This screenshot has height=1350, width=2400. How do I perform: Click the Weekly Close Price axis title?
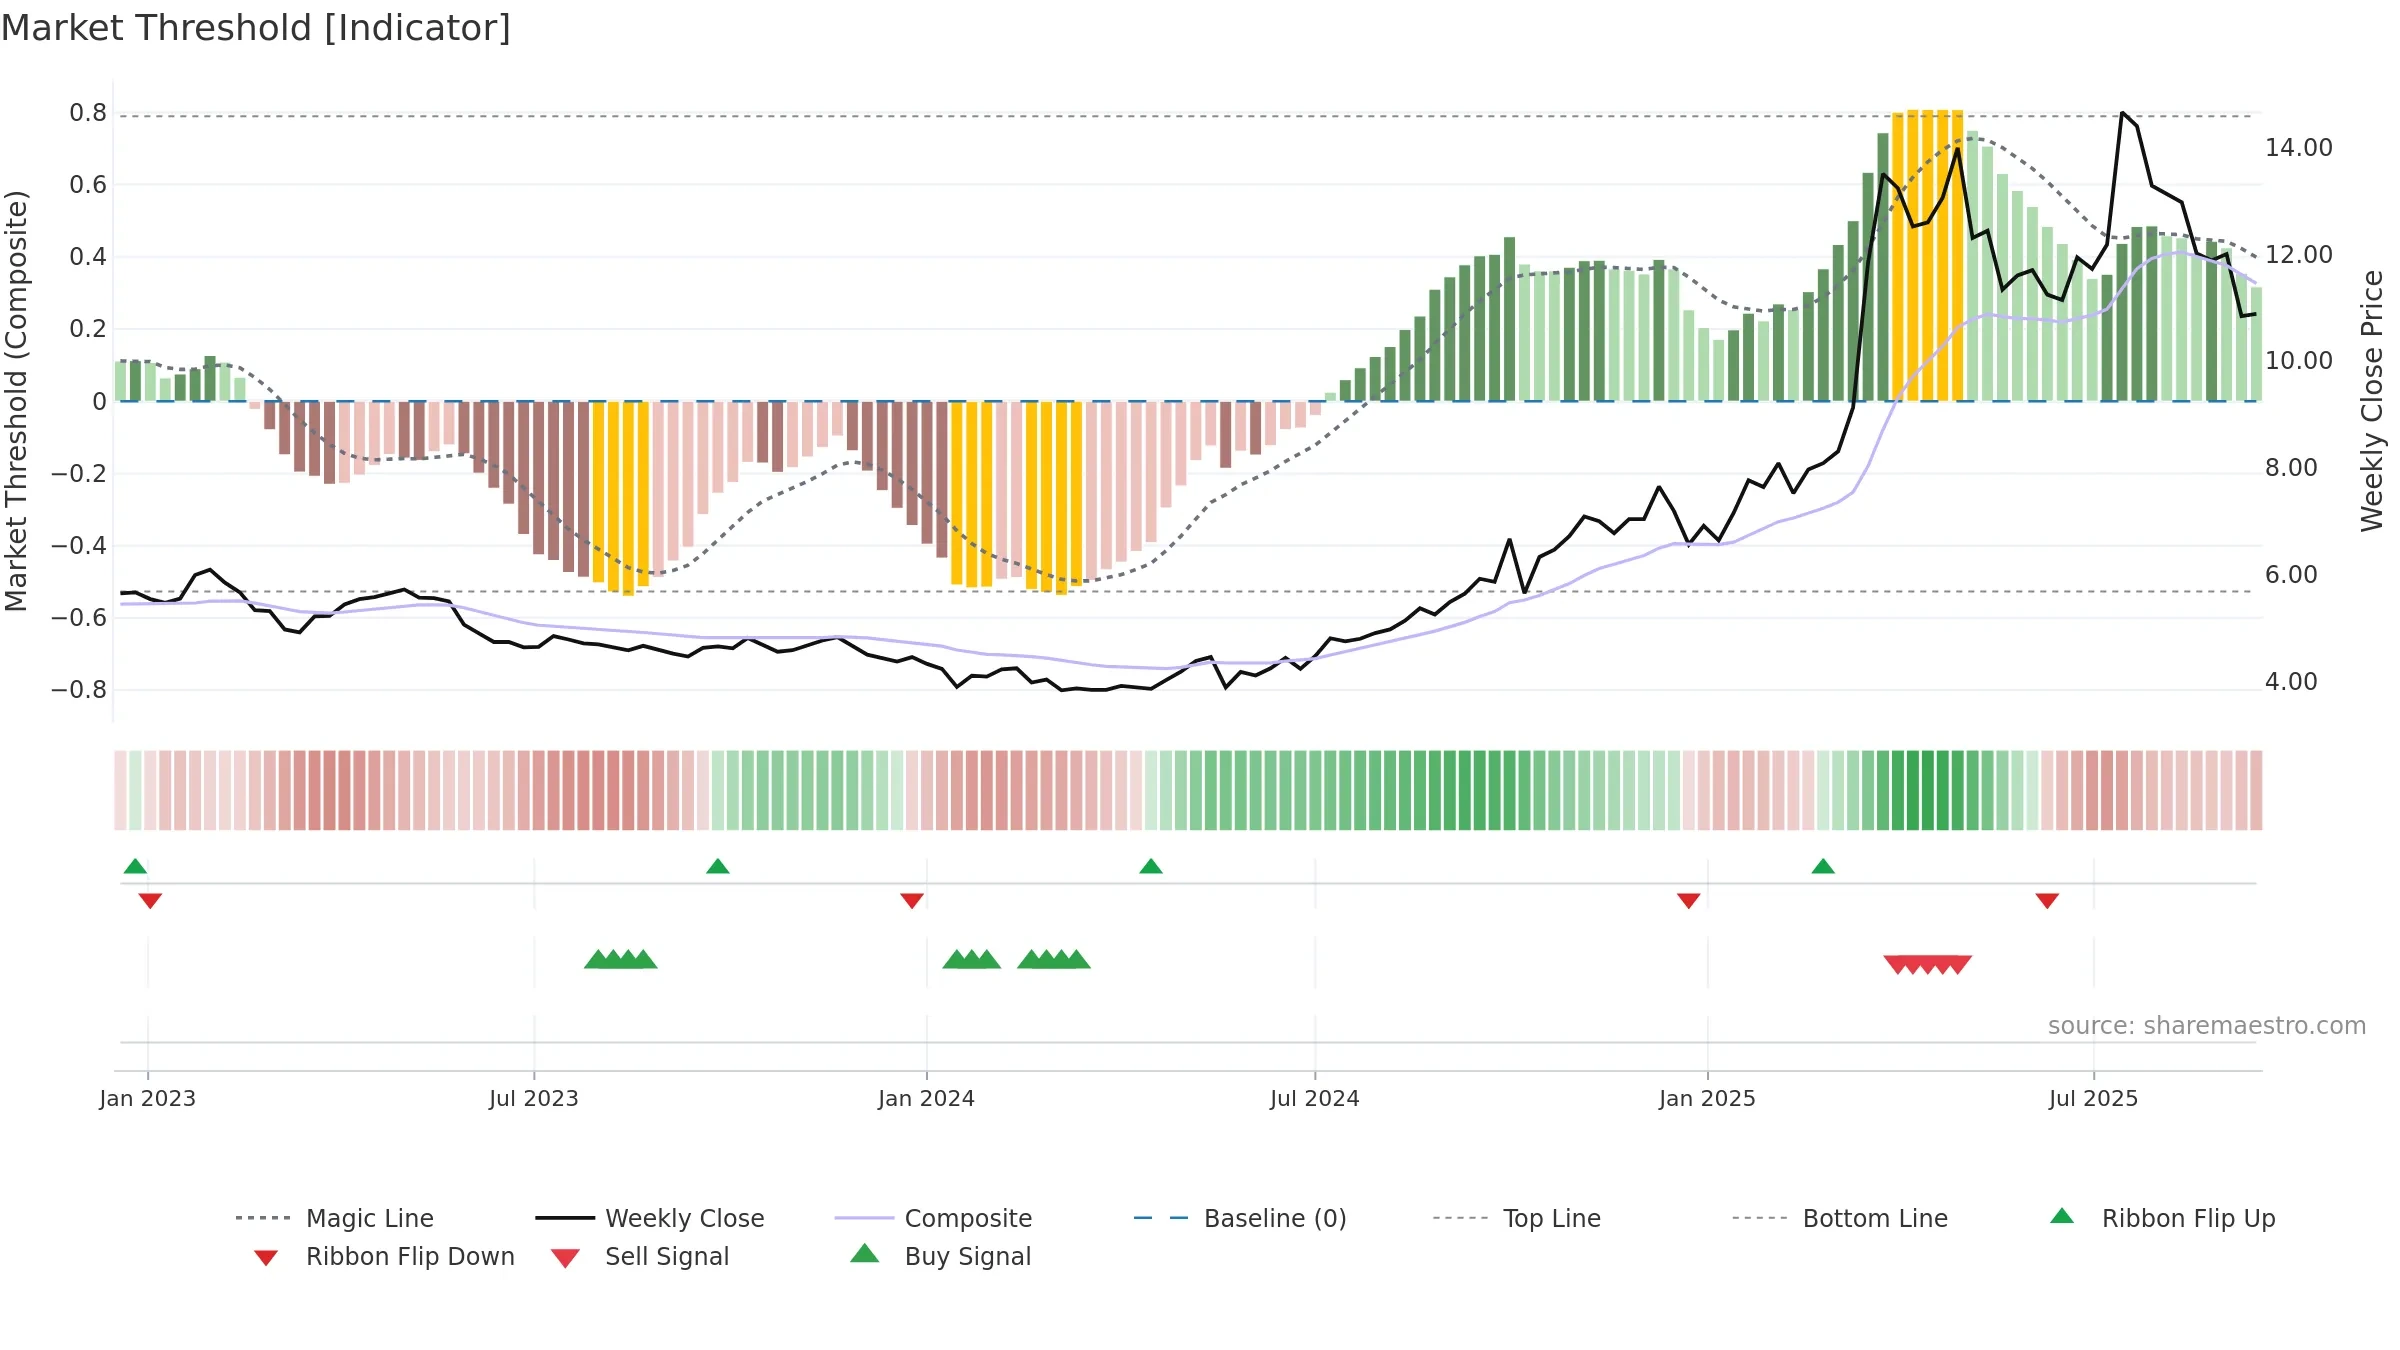pos(2372,401)
